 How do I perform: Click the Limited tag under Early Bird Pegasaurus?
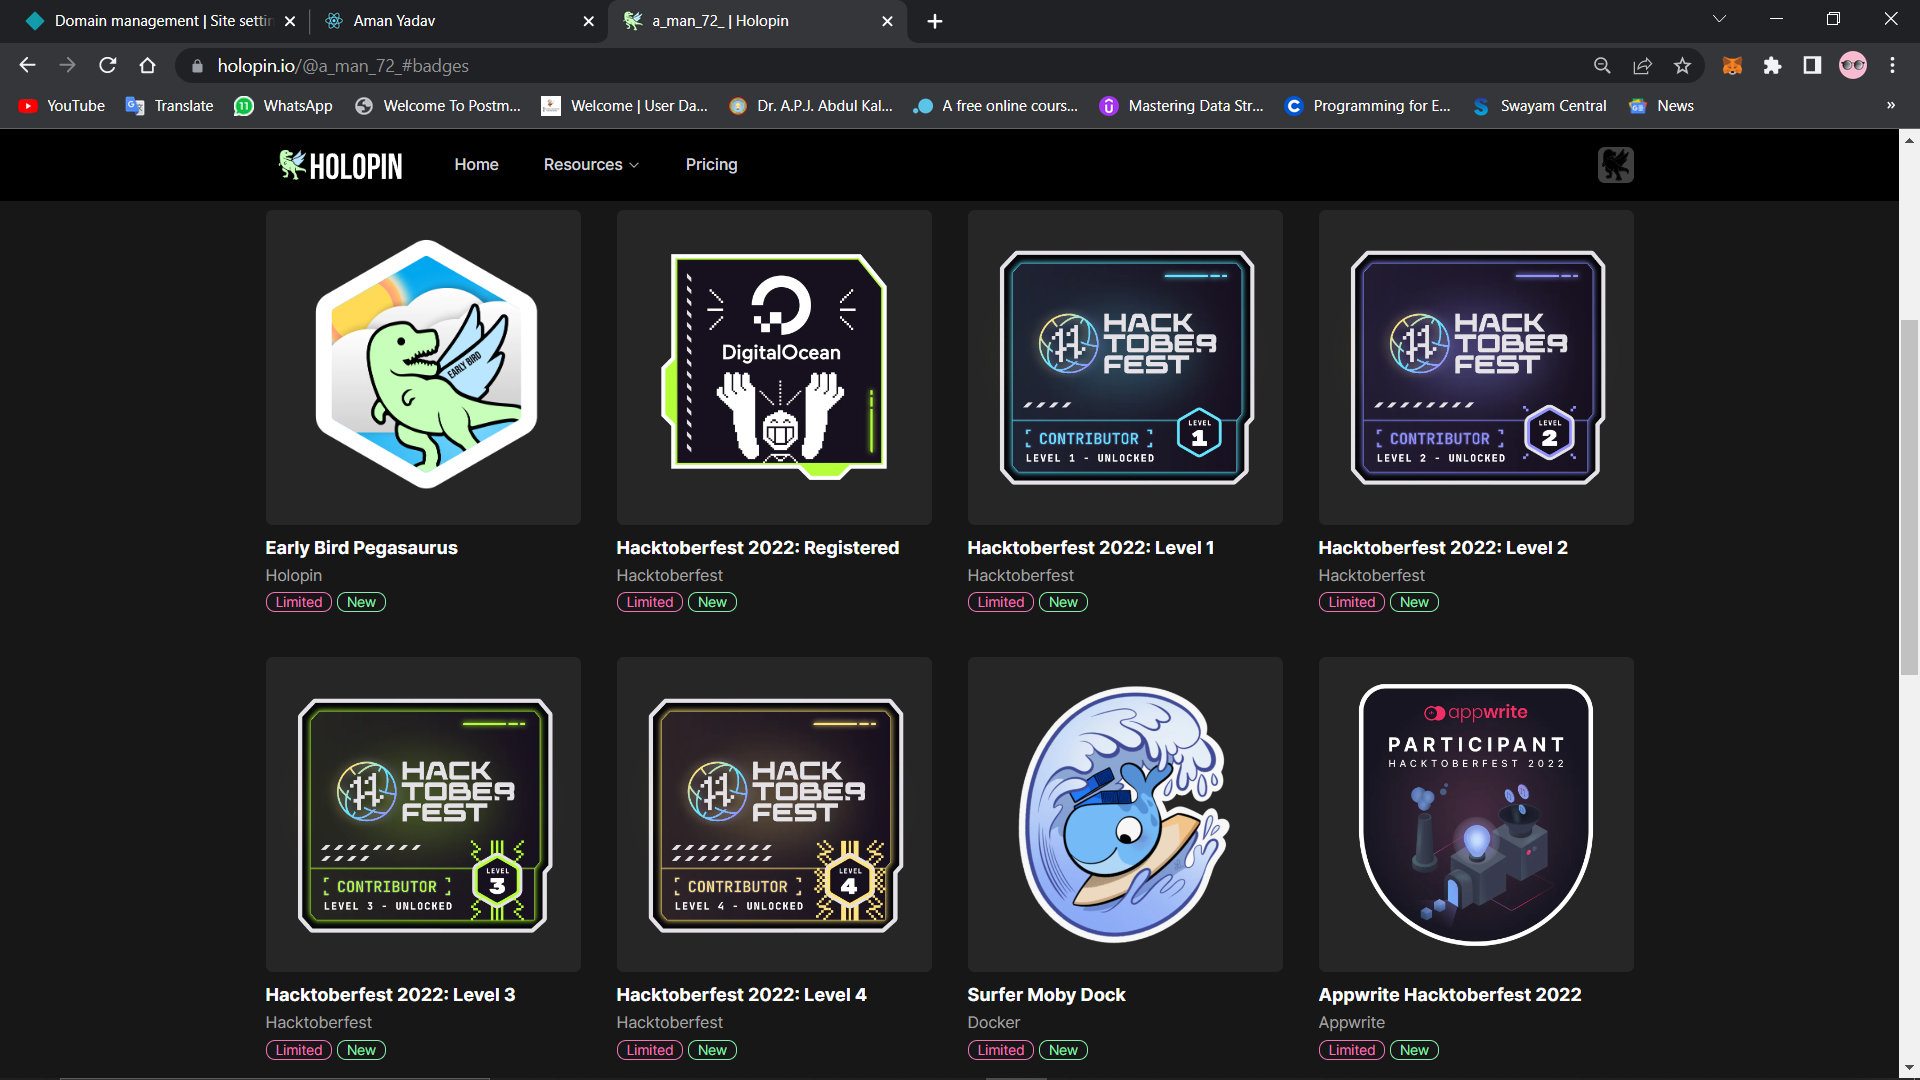tap(299, 602)
